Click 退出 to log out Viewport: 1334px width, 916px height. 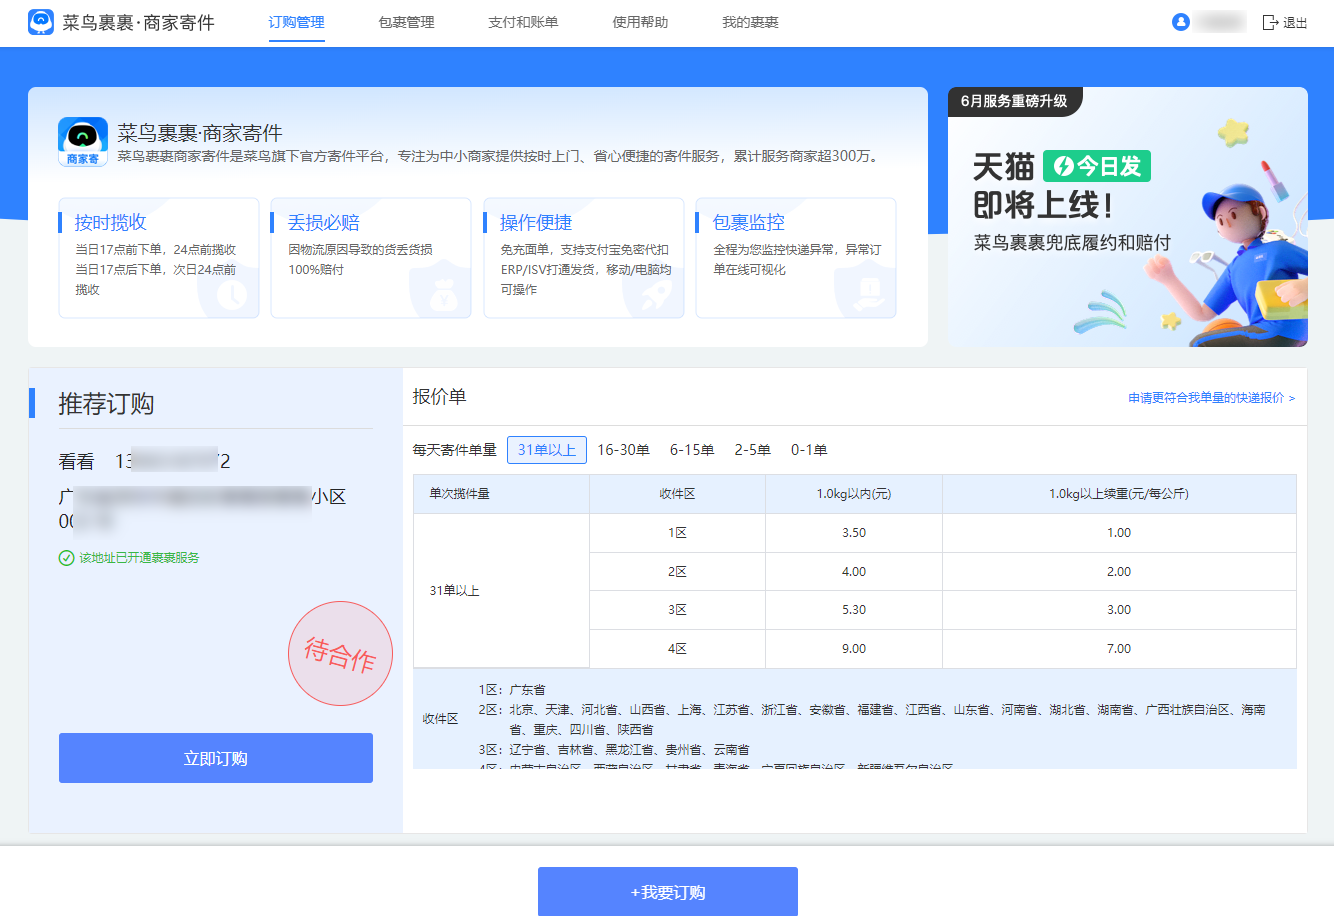(x=1295, y=22)
